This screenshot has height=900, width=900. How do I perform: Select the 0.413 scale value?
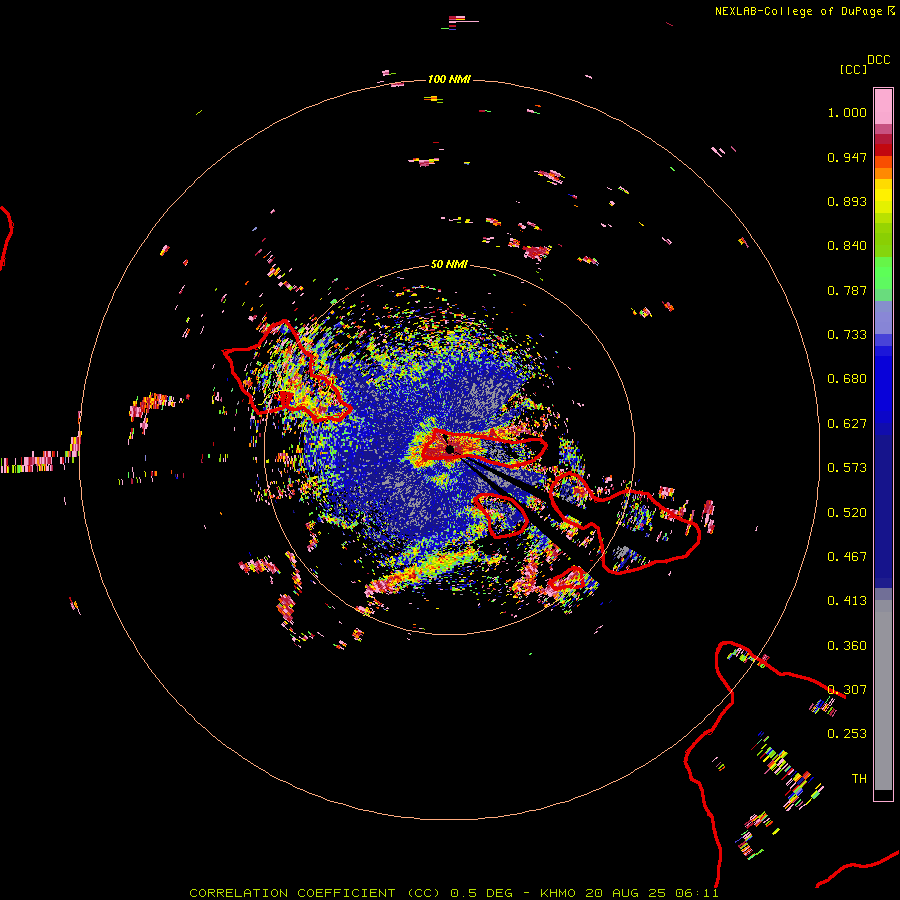[x=847, y=601]
